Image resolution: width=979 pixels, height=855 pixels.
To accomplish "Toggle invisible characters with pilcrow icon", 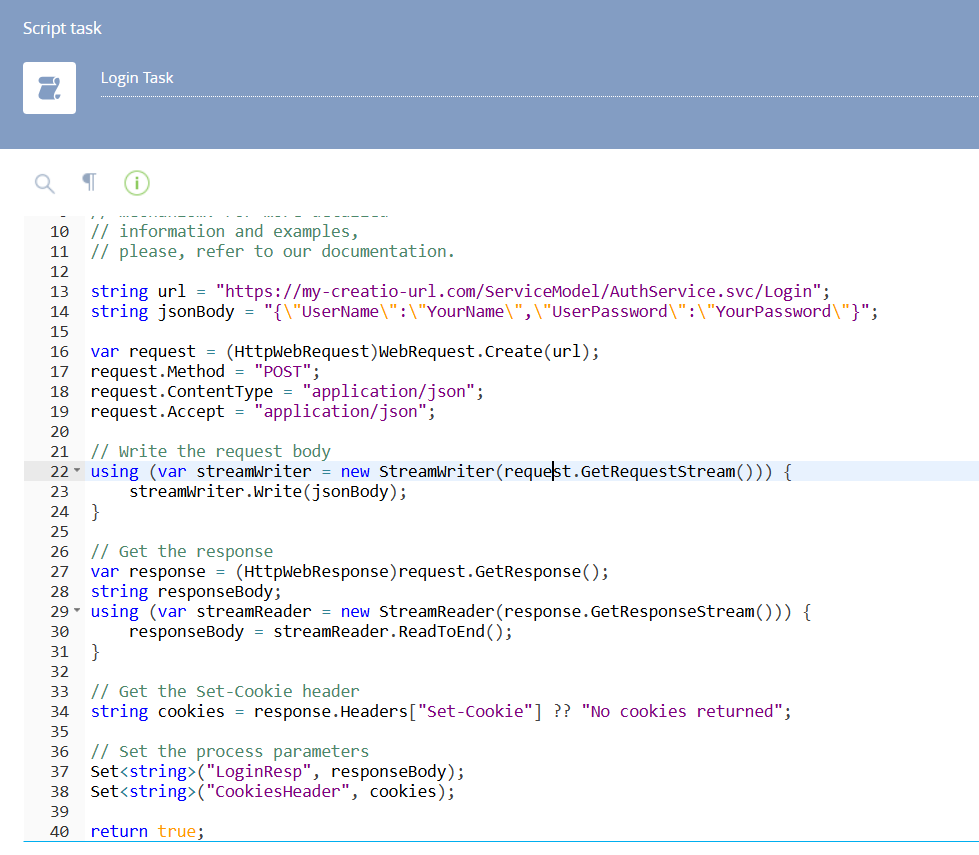I will pos(89,182).
